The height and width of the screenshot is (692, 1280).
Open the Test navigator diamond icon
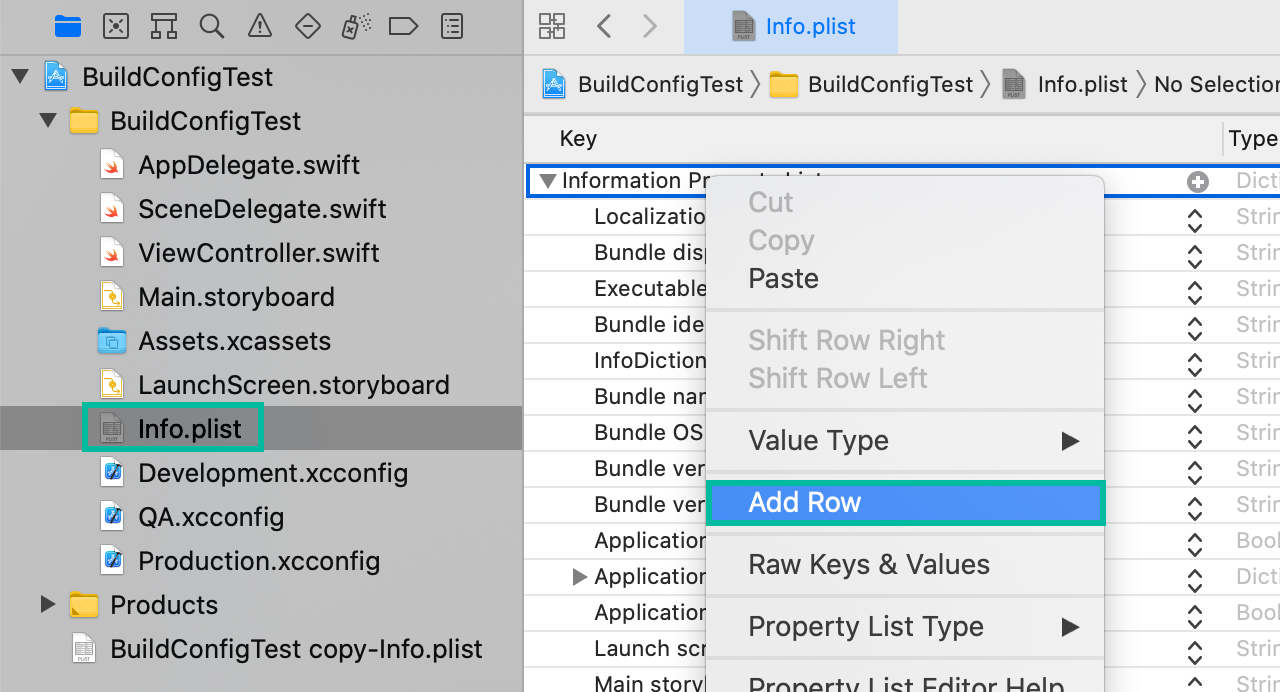pyautogui.click(x=307, y=26)
